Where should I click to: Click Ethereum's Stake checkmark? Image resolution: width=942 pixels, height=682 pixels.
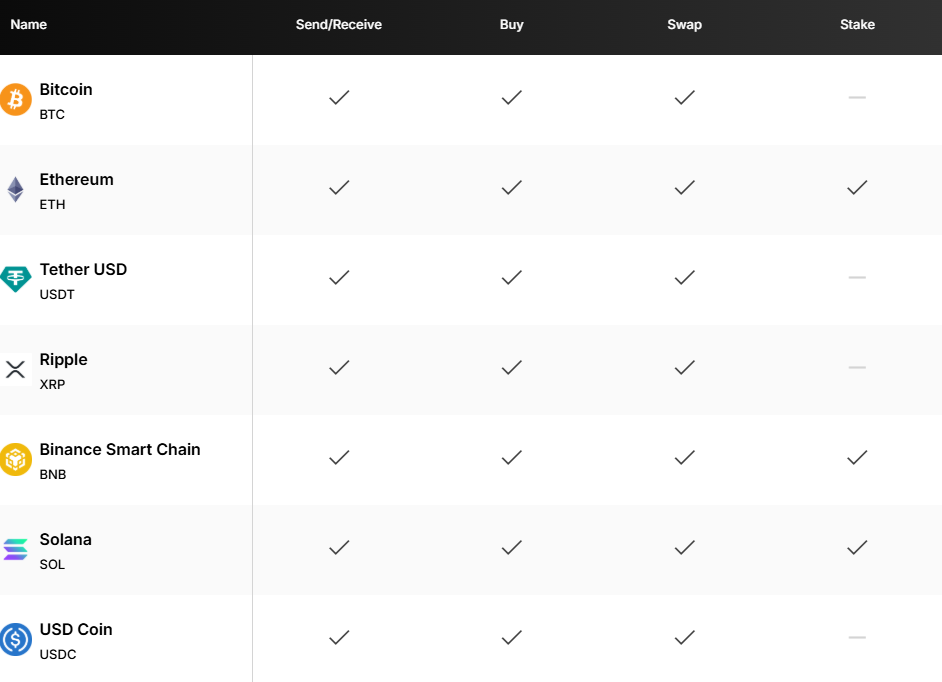pos(857,187)
